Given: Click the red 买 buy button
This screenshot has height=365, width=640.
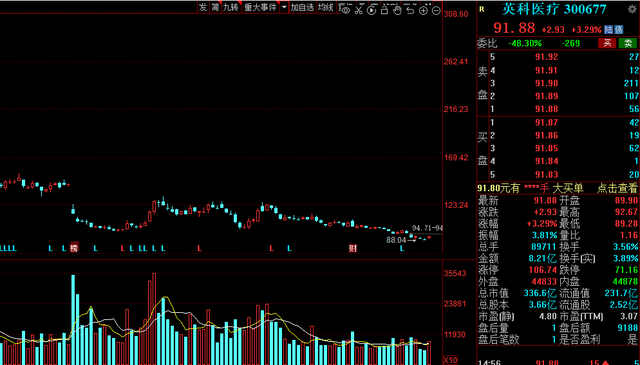Looking at the screenshot, I should pos(607,43).
